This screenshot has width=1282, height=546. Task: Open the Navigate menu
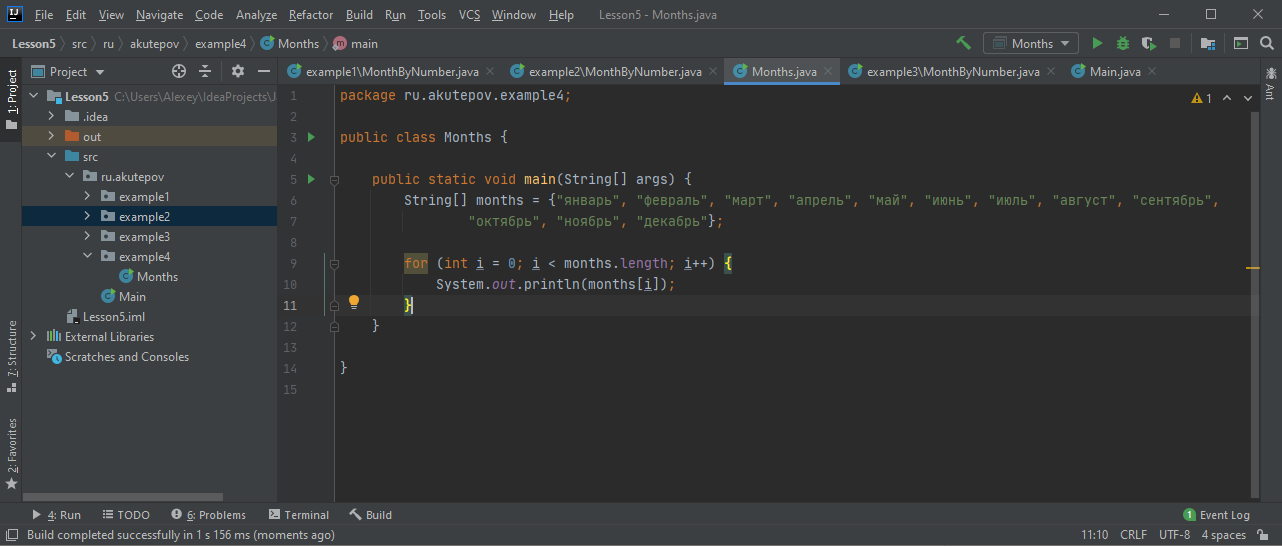[x=160, y=15]
